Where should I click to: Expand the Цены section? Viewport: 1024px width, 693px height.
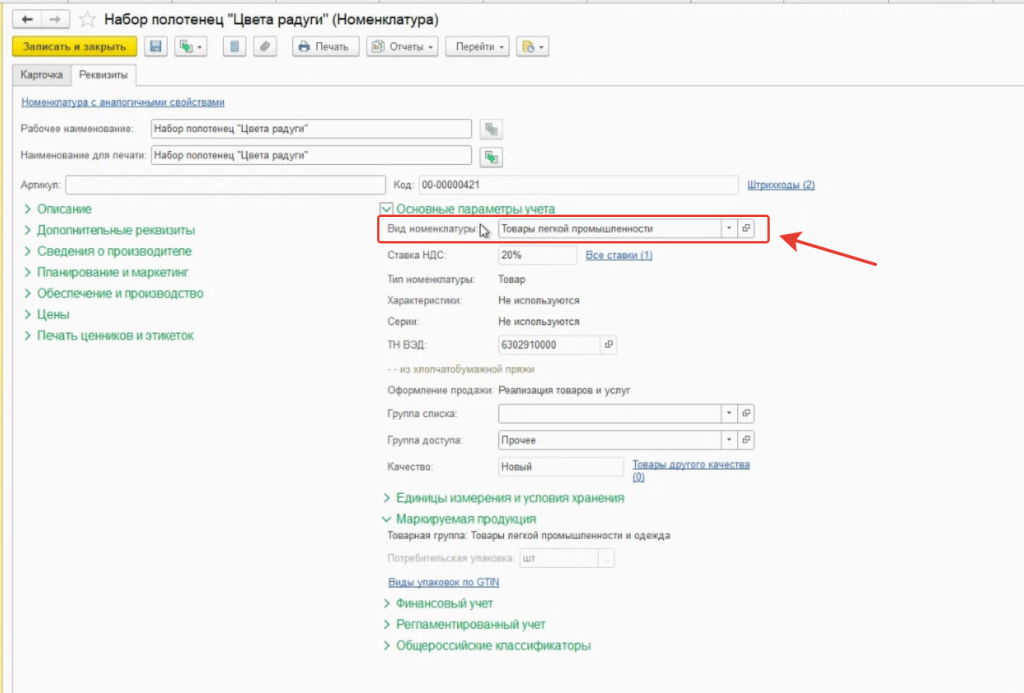pos(52,314)
